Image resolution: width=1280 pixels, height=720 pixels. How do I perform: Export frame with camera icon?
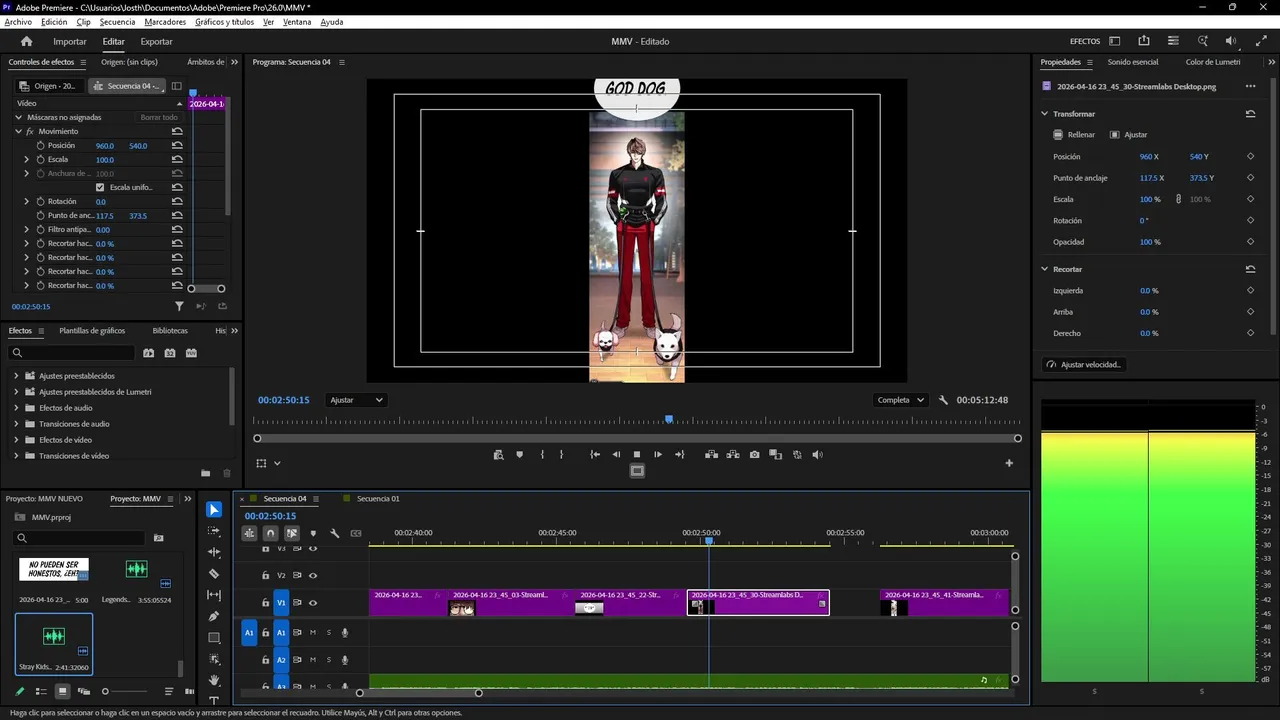pyautogui.click(x=754, y=455)
